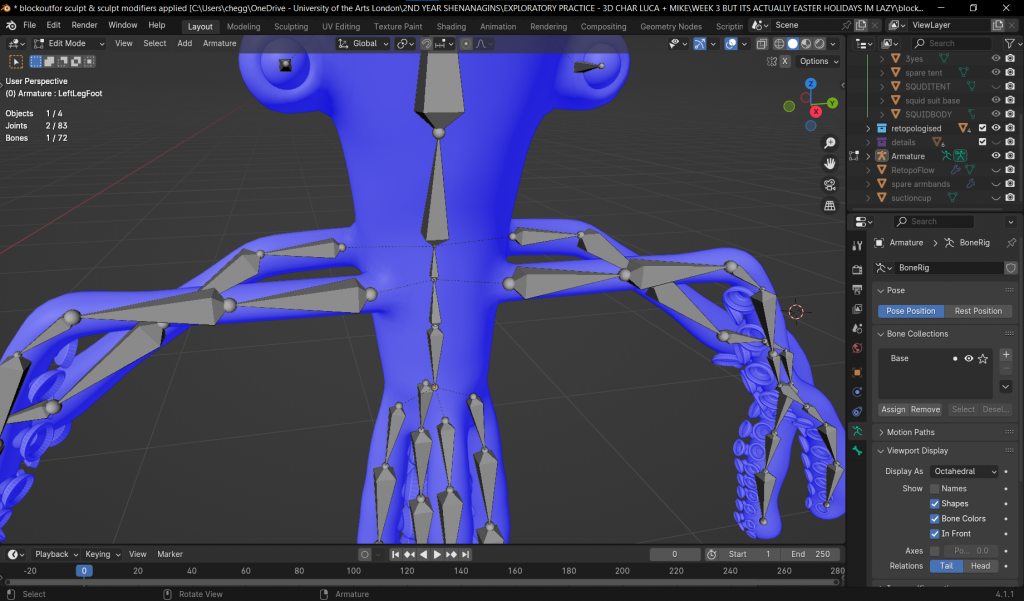The width and height of the screenshot is (1024, 601).
Task: Open the Armature menu in viewport header
Action: 219,44
